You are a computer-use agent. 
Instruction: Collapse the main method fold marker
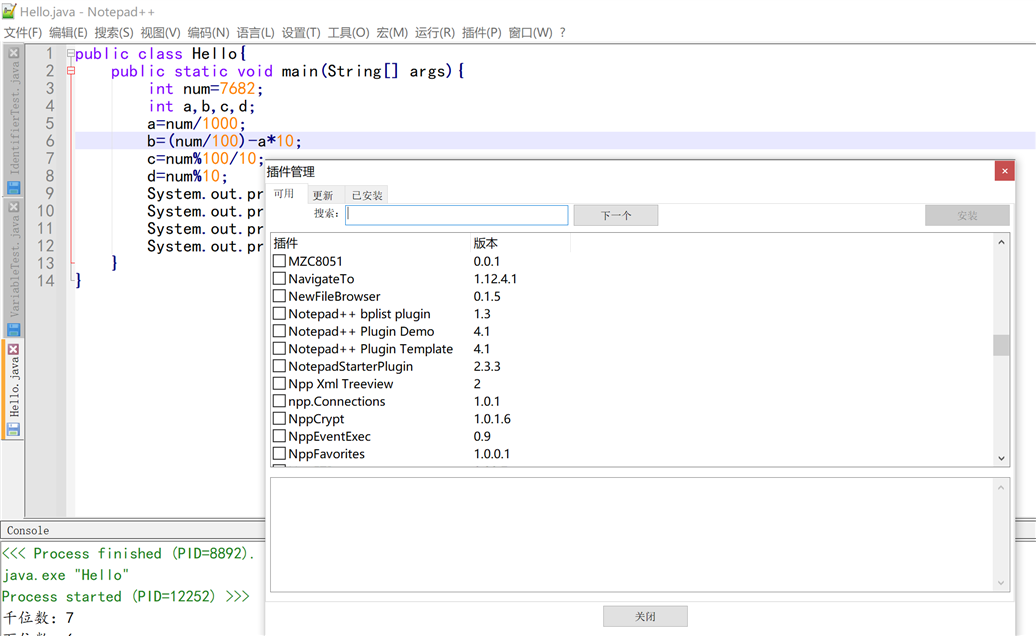pyautogui.click(x=71, y=71)
